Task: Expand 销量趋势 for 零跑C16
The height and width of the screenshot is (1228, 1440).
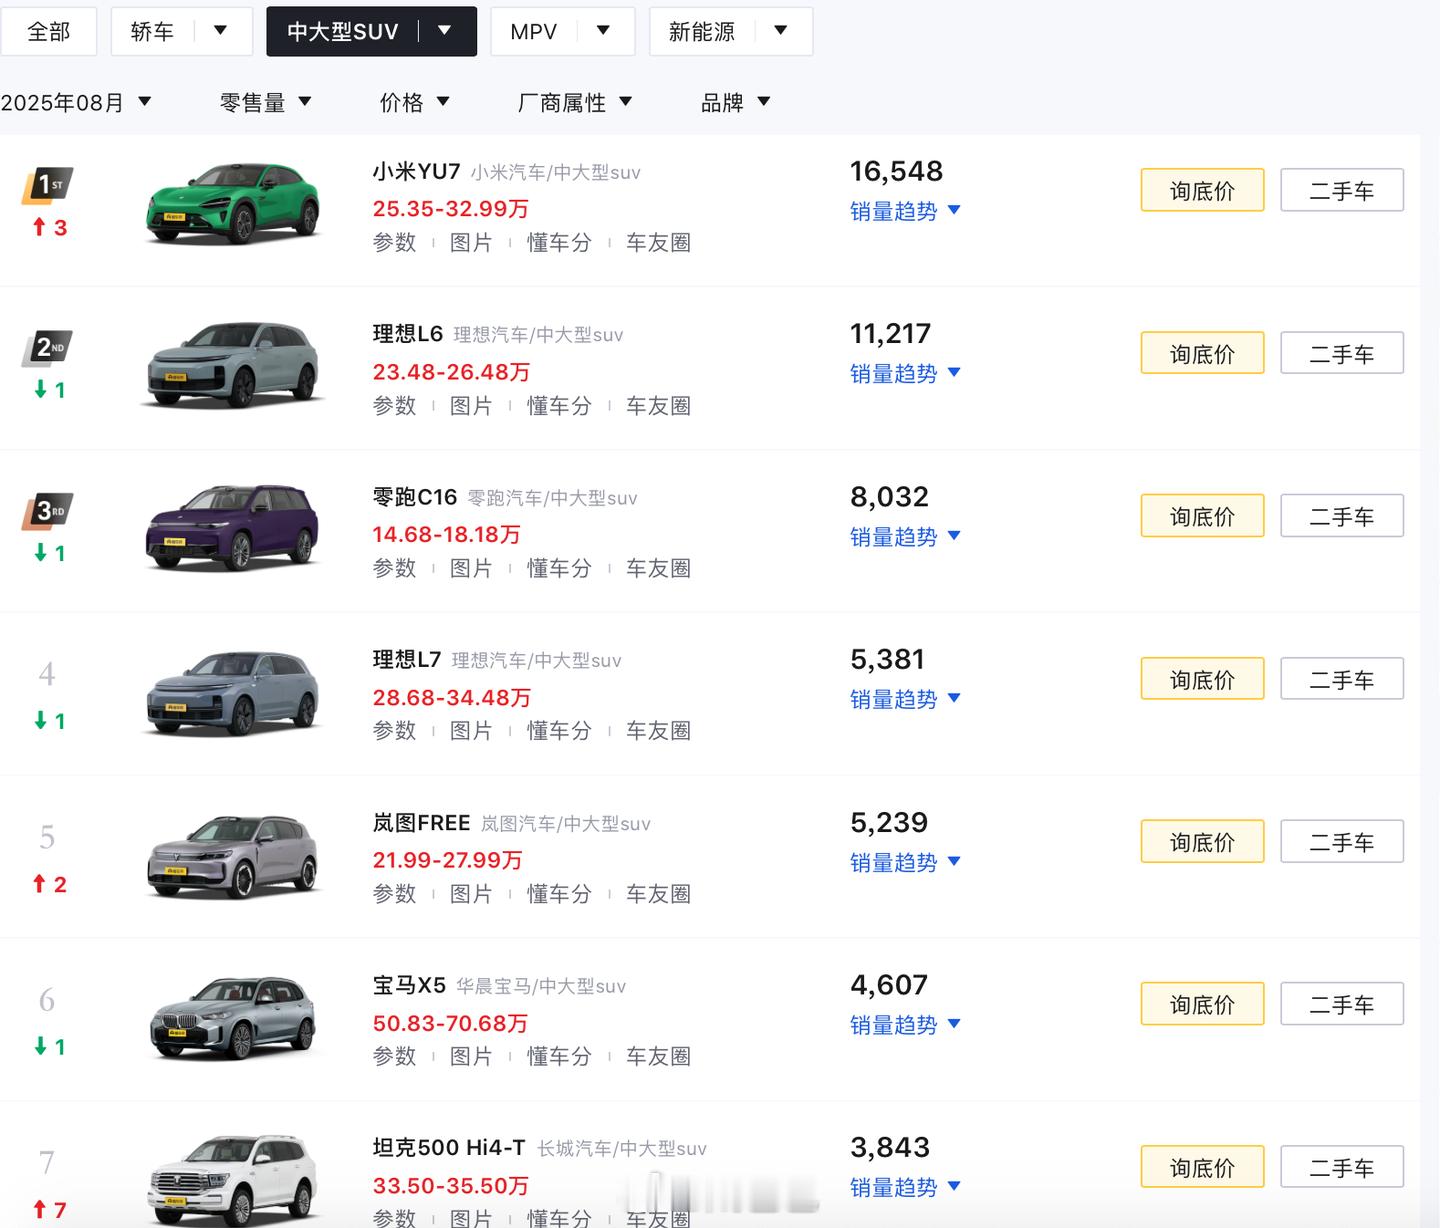Action: pos(905,536)
